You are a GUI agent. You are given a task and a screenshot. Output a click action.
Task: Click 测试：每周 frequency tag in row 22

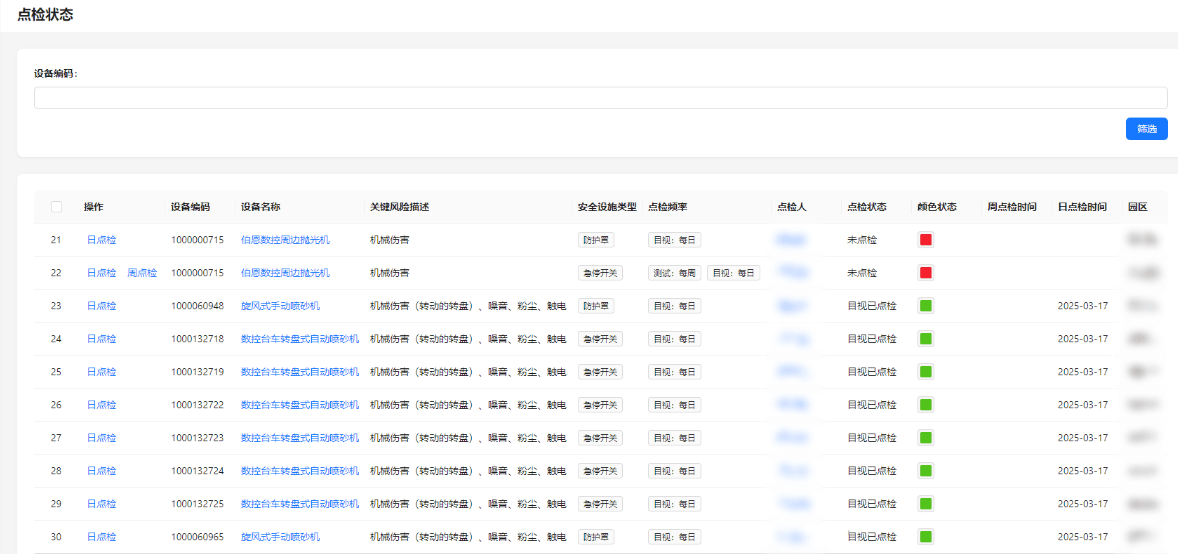(x=674, y=273)
